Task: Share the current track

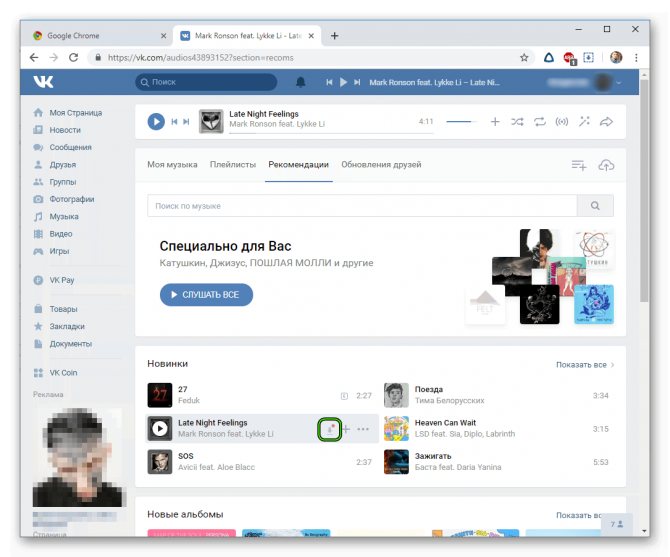Action: [606, 122]
